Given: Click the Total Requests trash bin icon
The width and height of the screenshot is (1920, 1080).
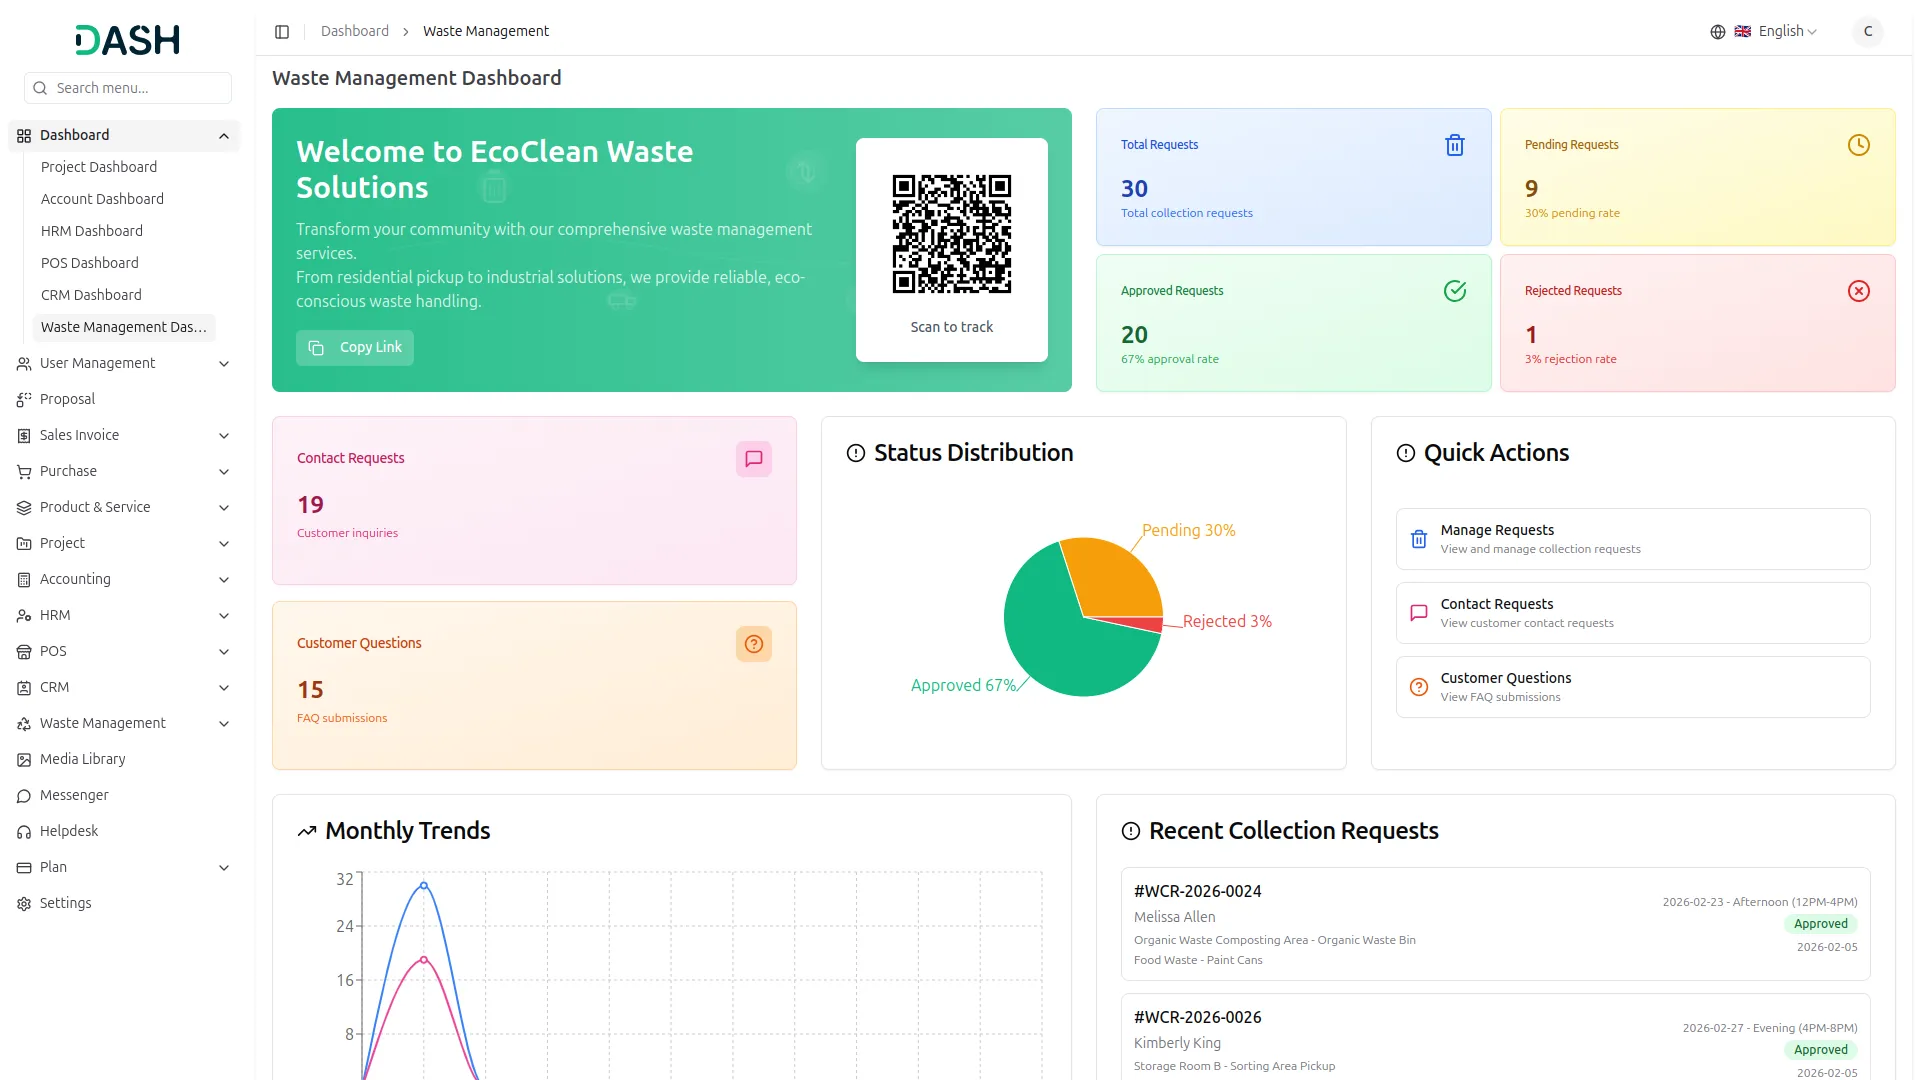Looking at the screenshot, I should pyautogui.click(x=1455, y=146).
